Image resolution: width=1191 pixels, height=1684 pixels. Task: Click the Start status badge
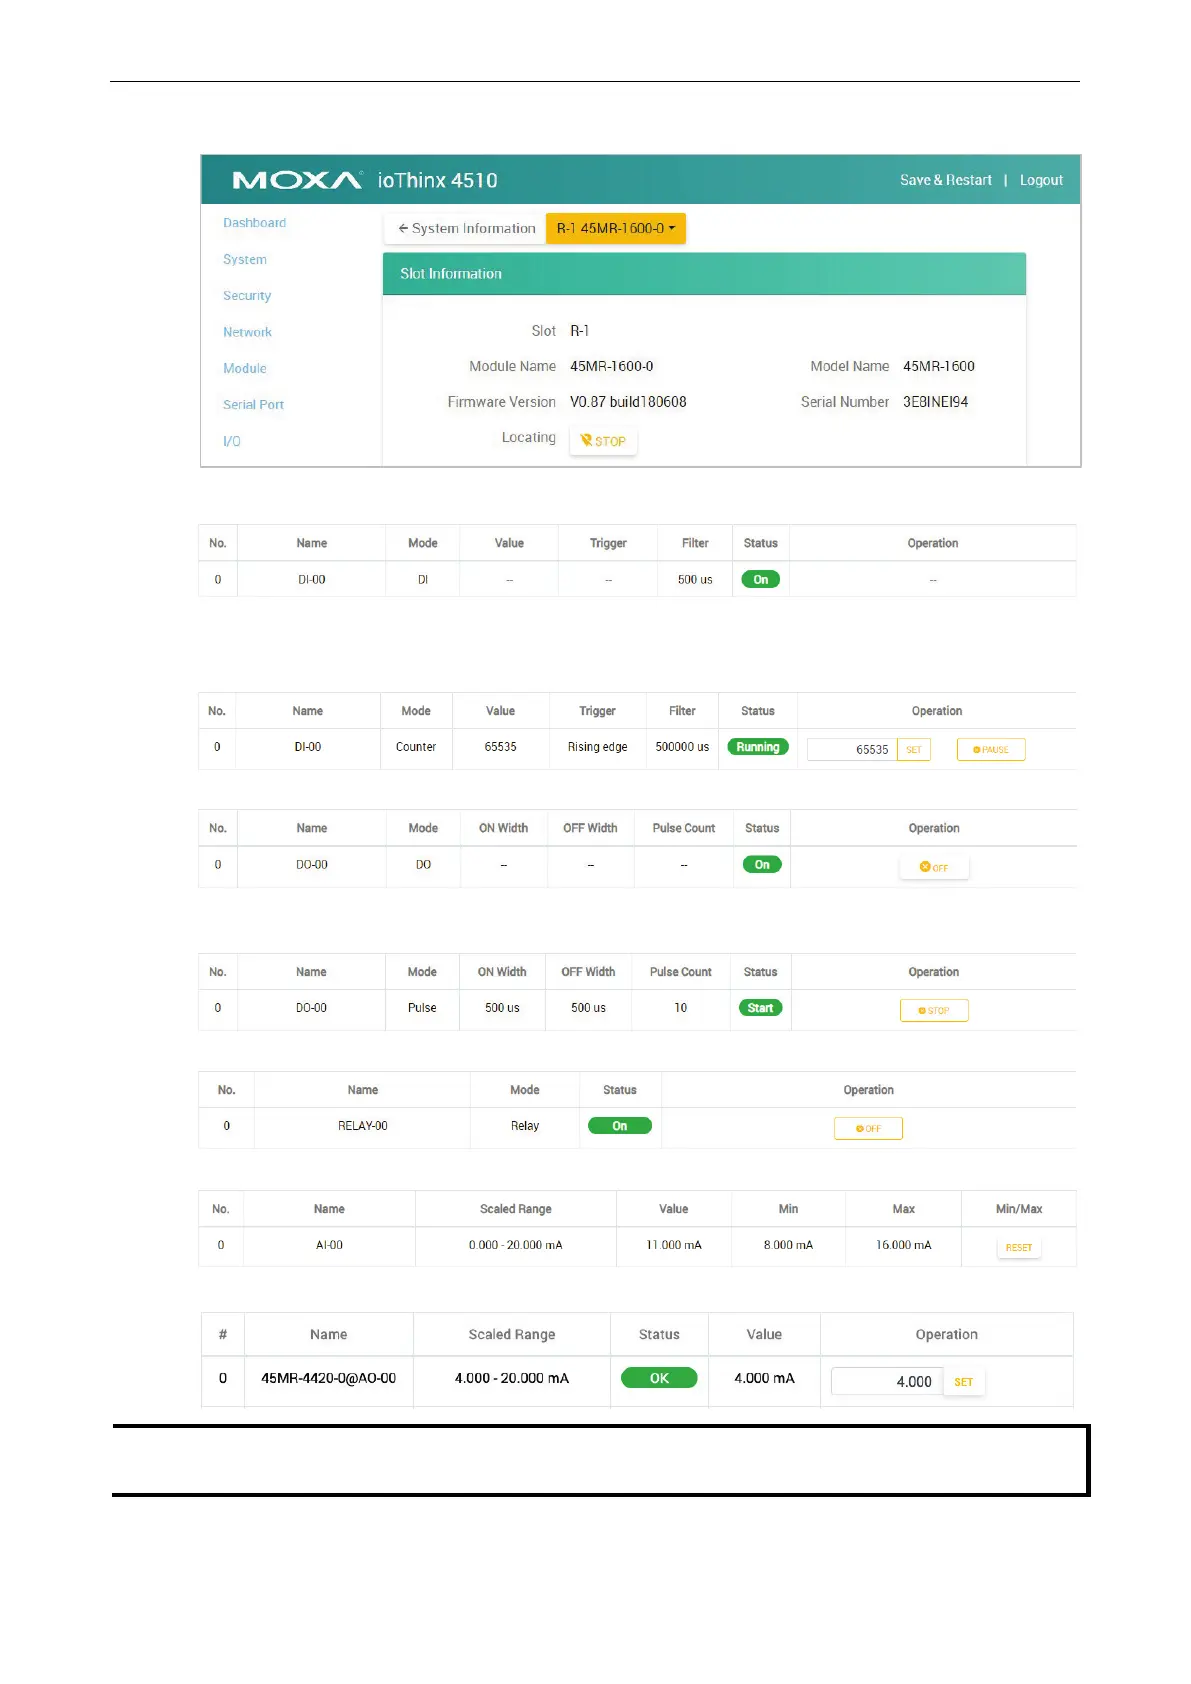[760, 1008]
